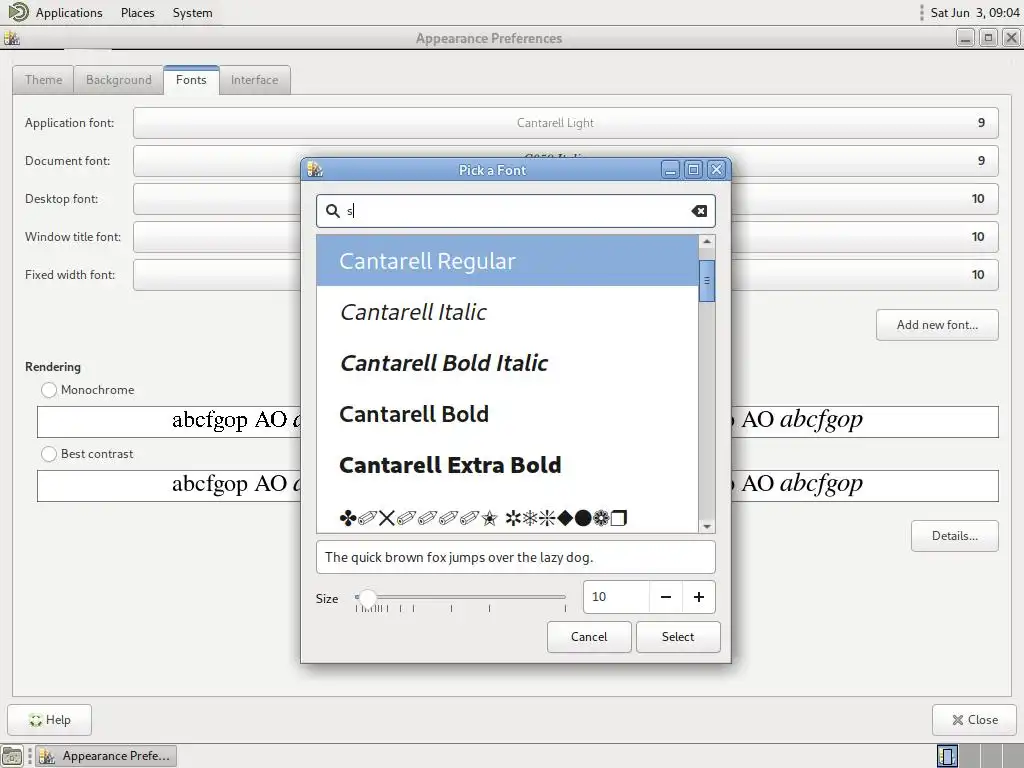Click the magnifier search icon in Pick a Font
1024x768 pixels.
(333, 211)
